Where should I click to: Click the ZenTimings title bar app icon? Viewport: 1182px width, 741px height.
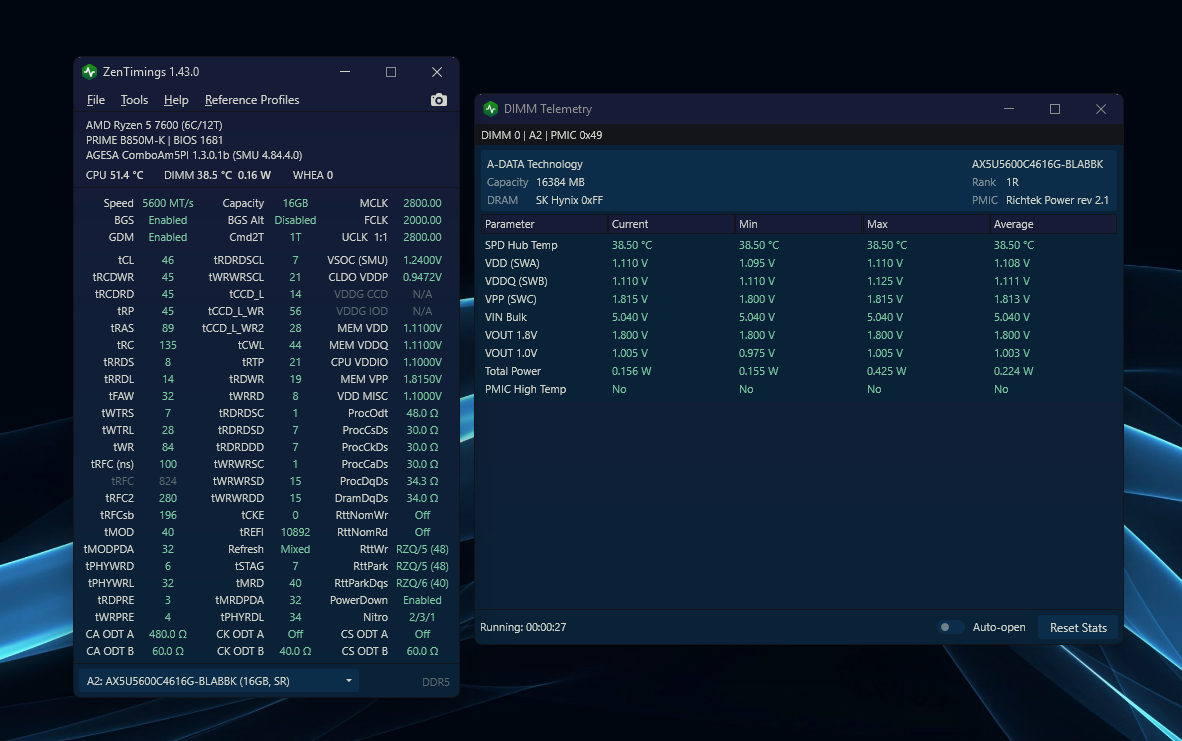[x=90, y=72]
